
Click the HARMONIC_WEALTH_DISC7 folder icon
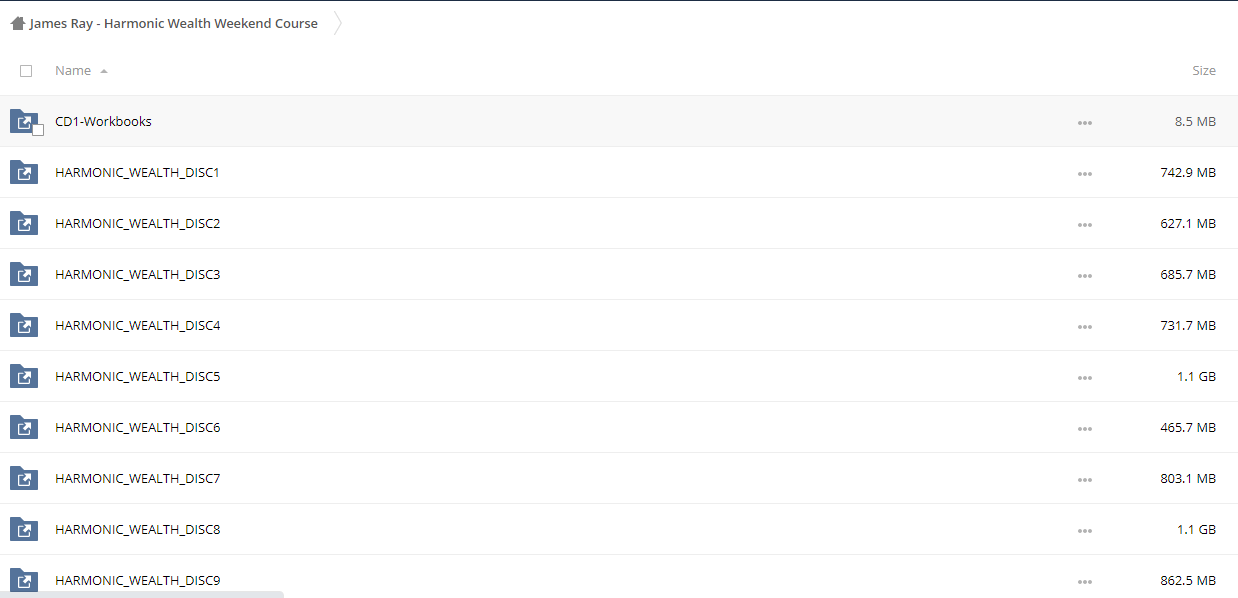click(24, 478)
